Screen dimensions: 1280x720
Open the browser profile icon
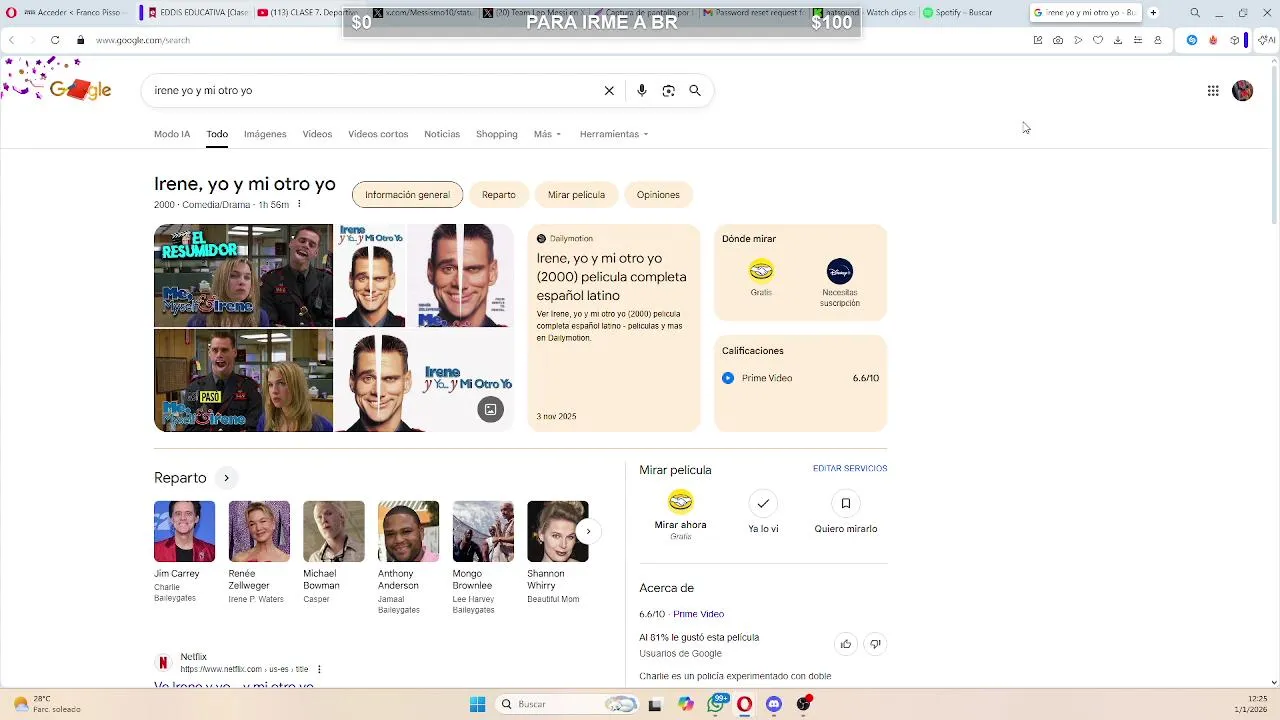coord(1158,40)
